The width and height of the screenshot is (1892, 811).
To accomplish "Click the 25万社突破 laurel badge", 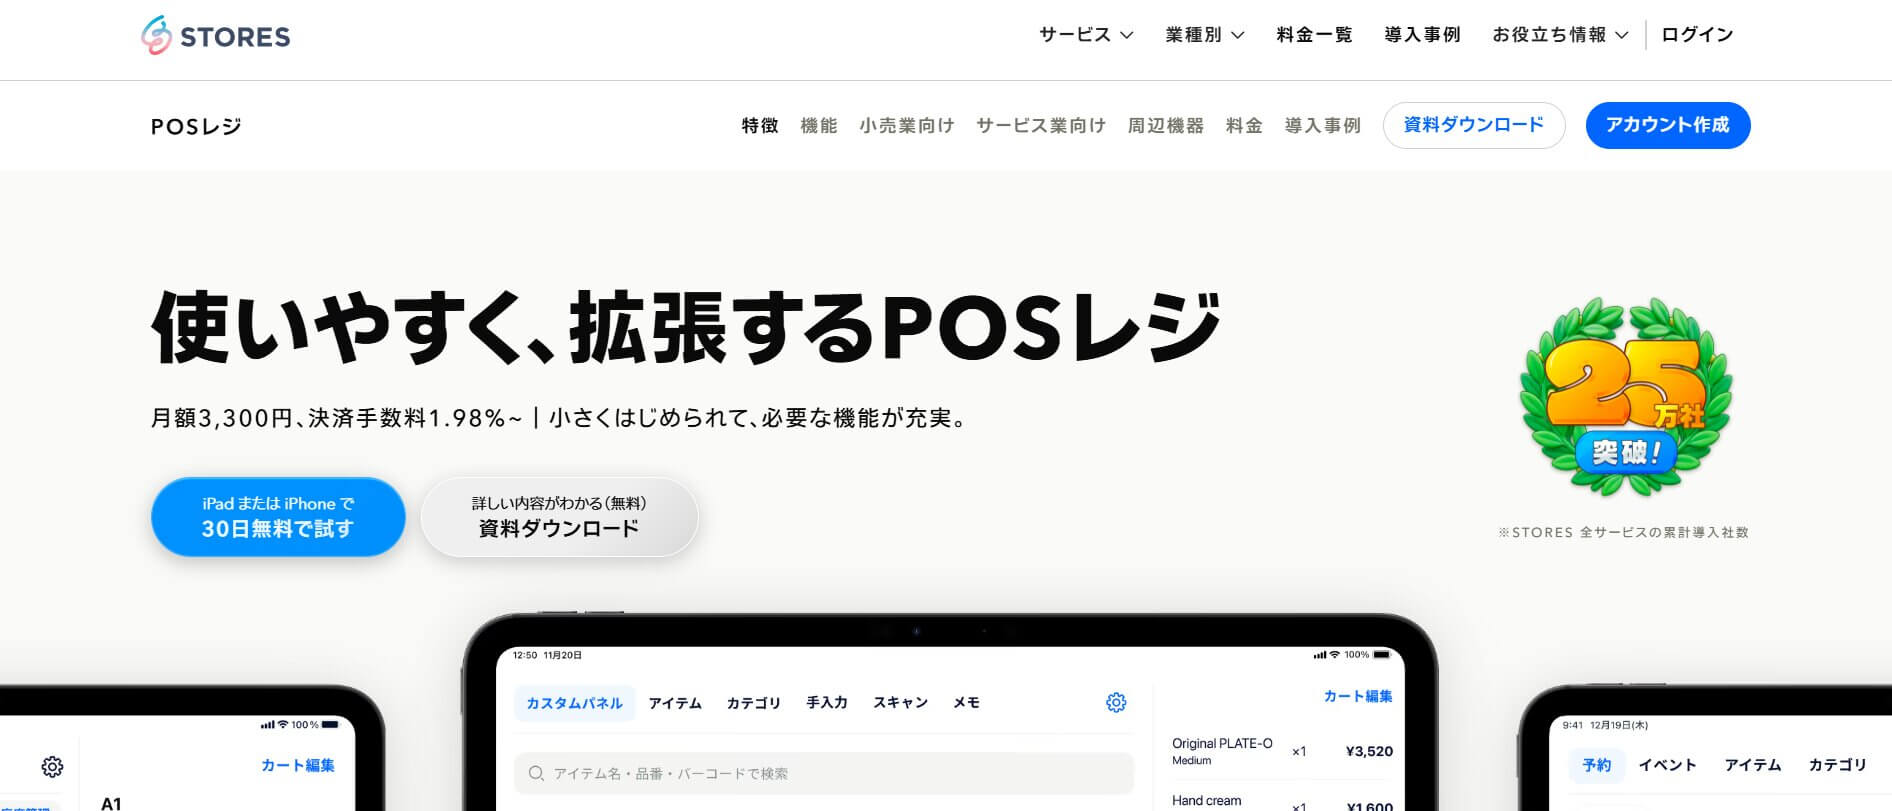I will coord(1625,397).
